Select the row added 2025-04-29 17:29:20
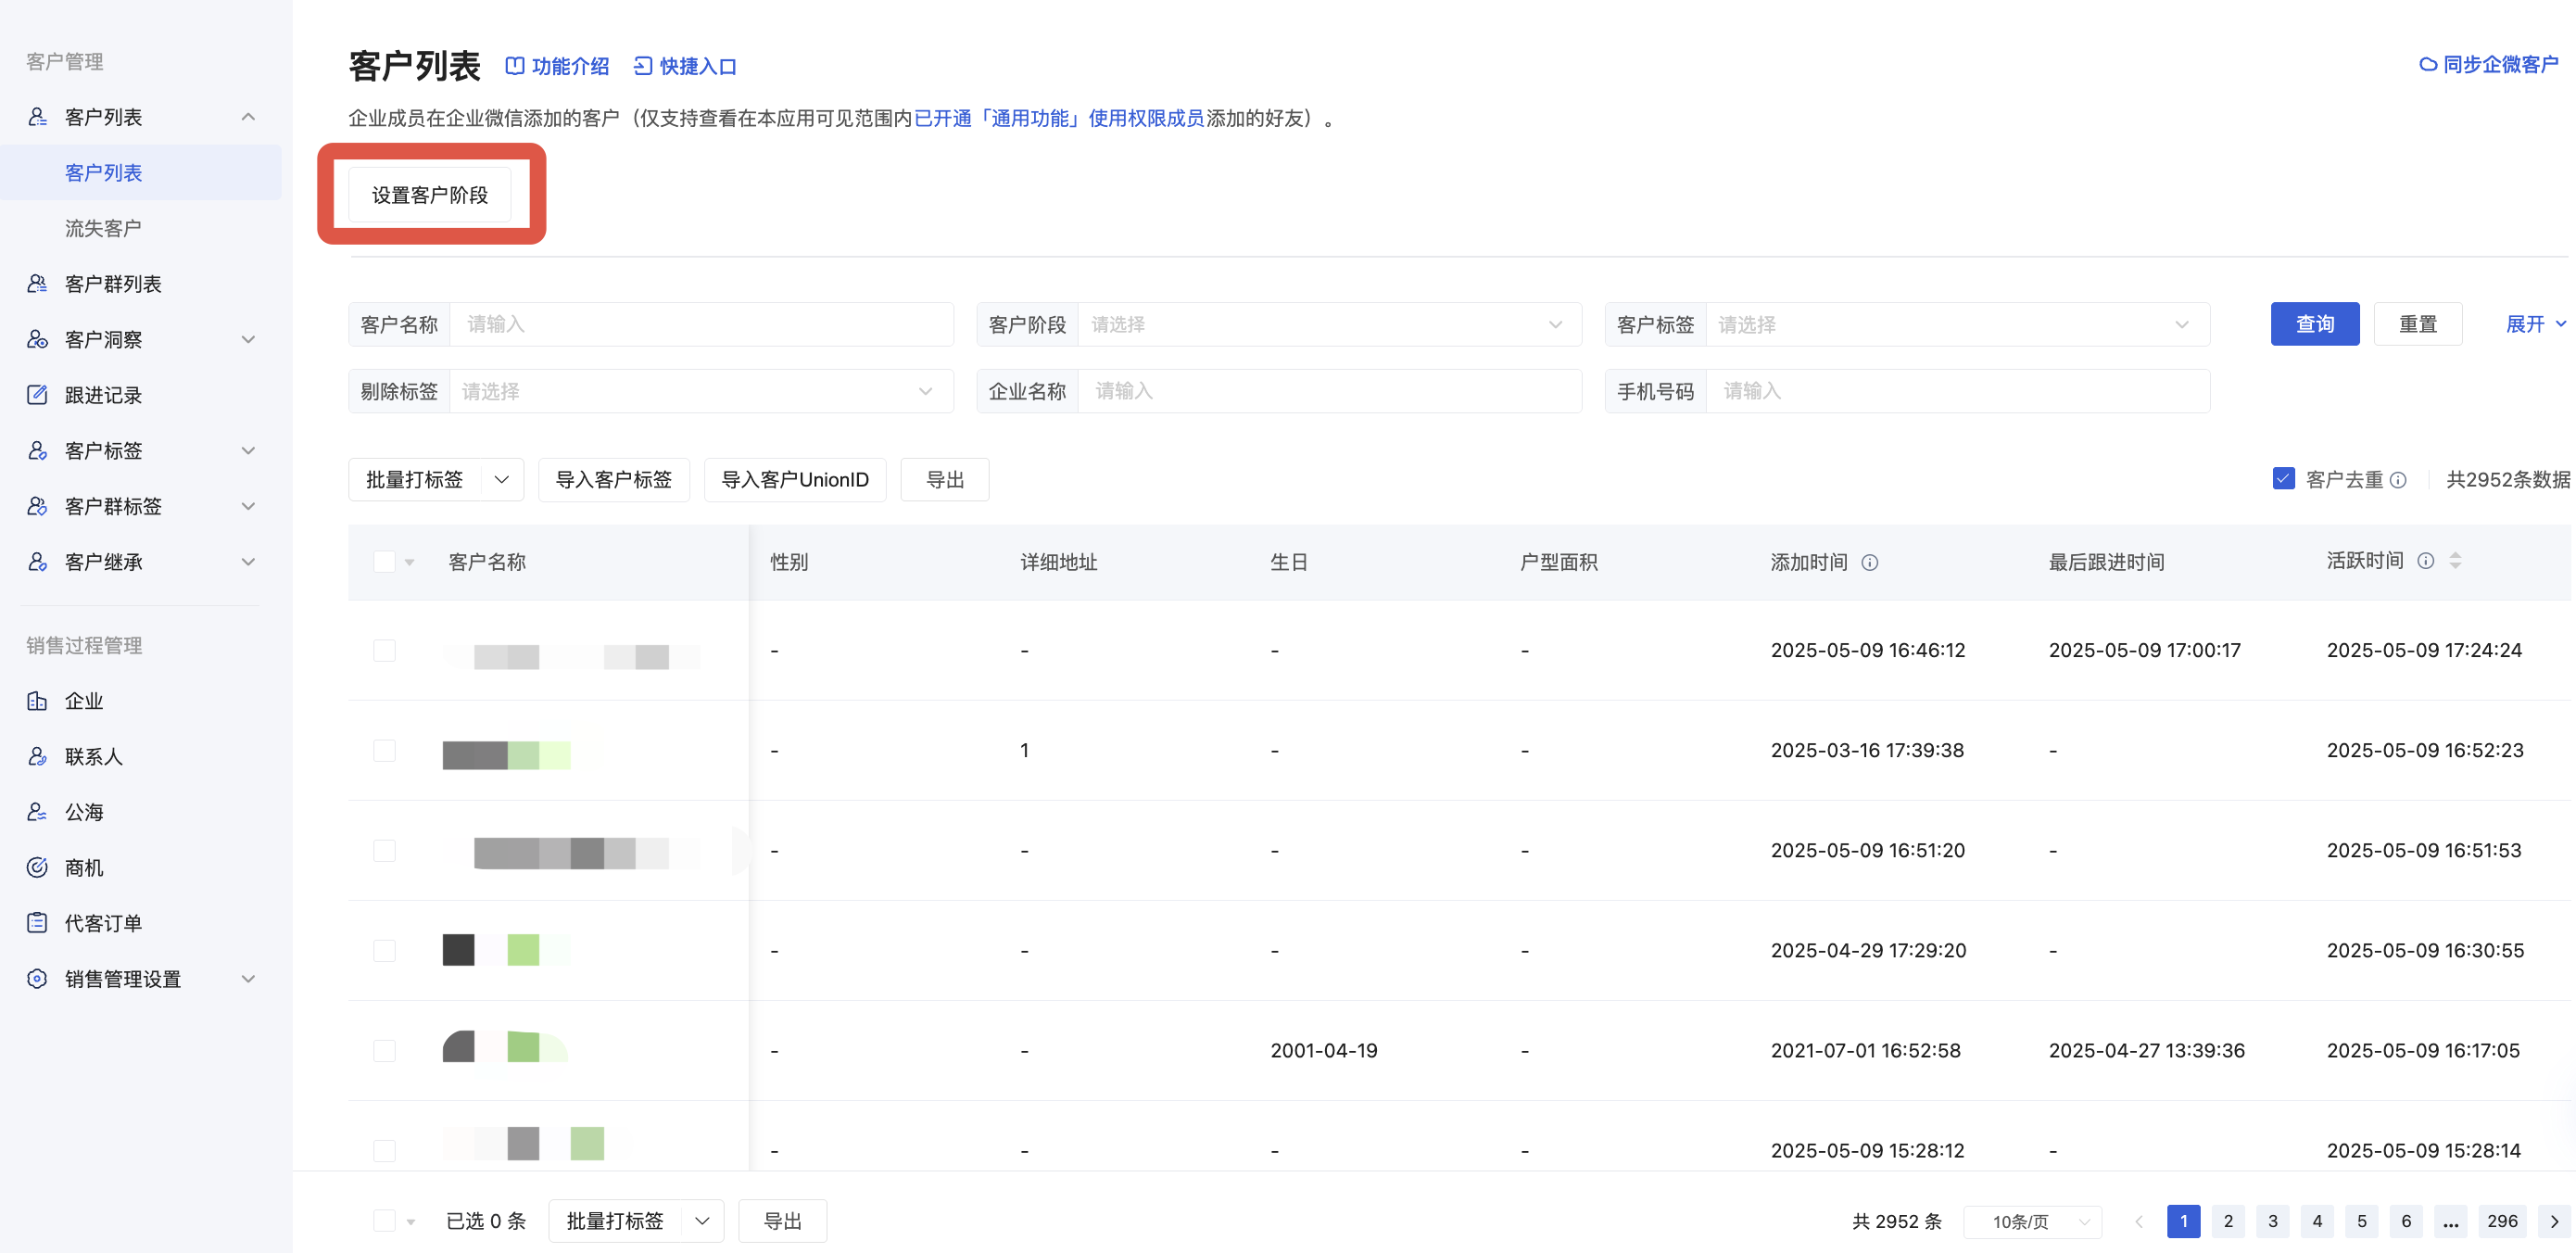 (384, 951)
